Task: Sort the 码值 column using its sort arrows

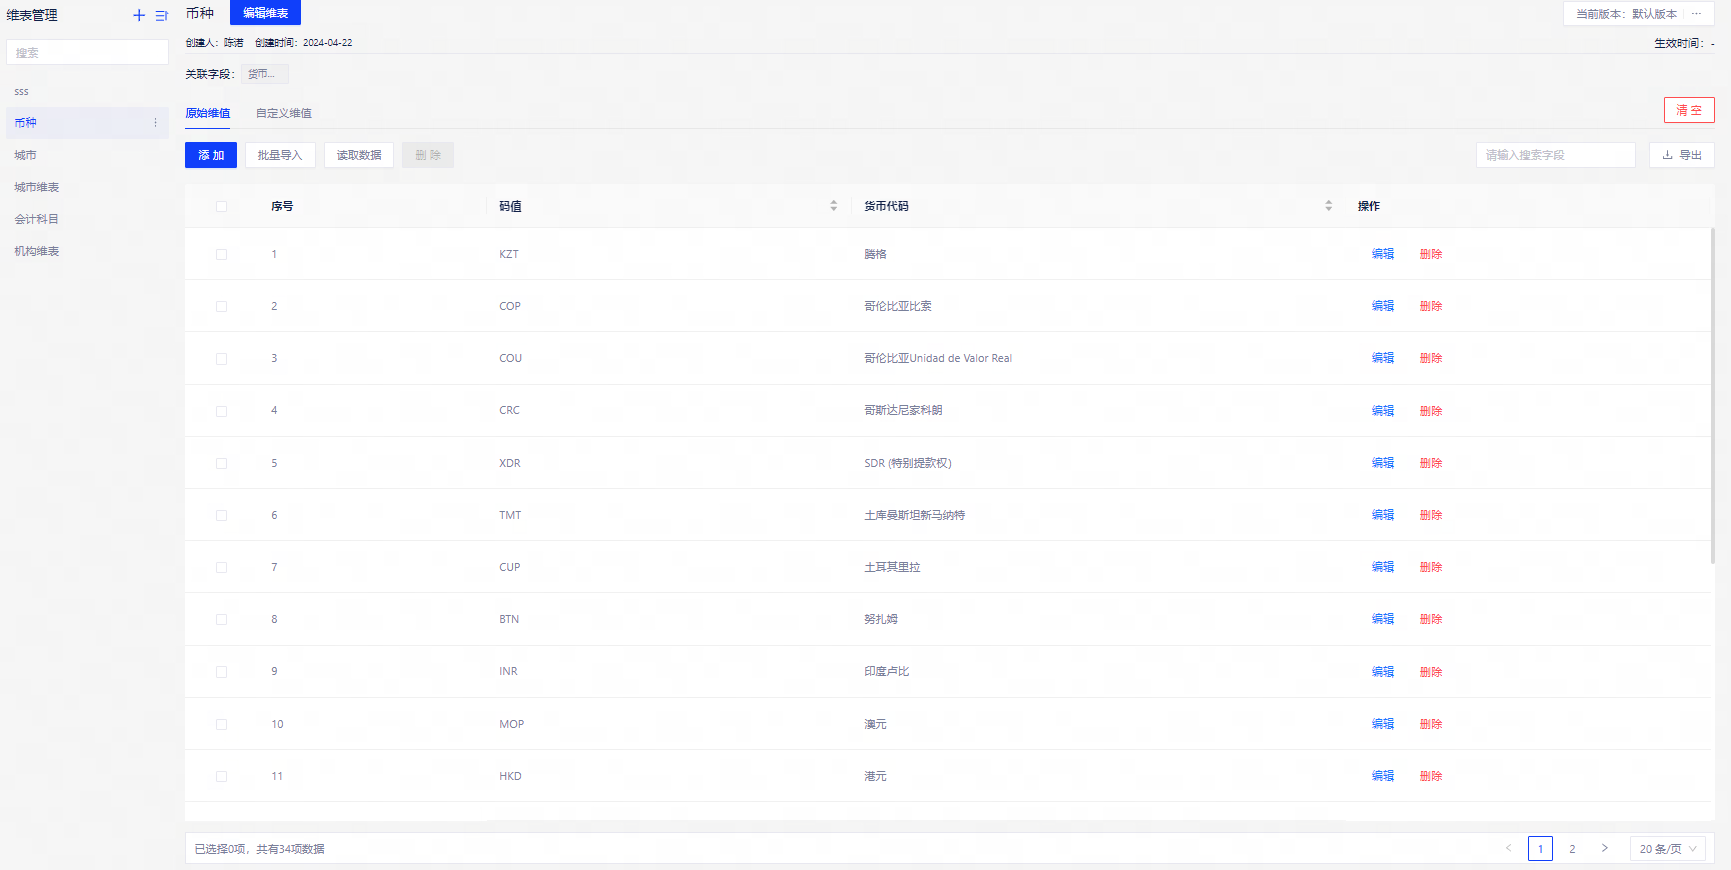Action: (833, 206)
